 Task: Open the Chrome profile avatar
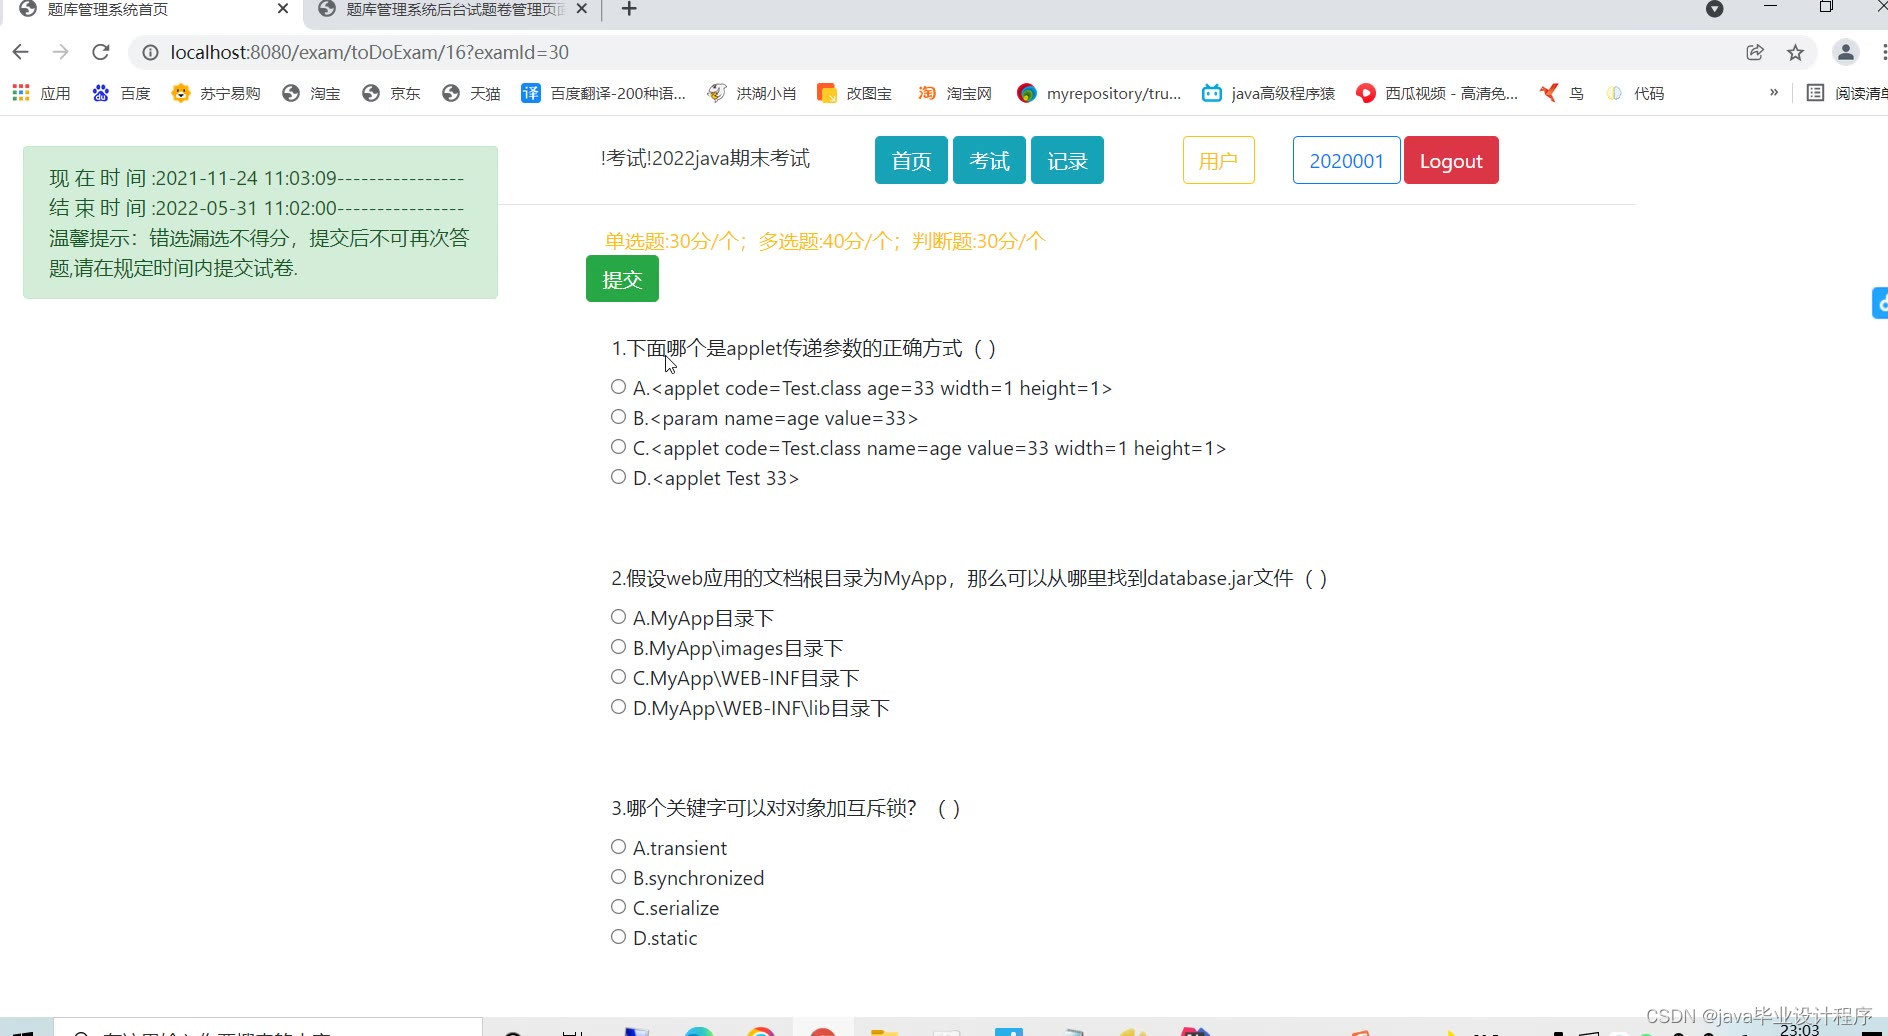[1845, 52]
